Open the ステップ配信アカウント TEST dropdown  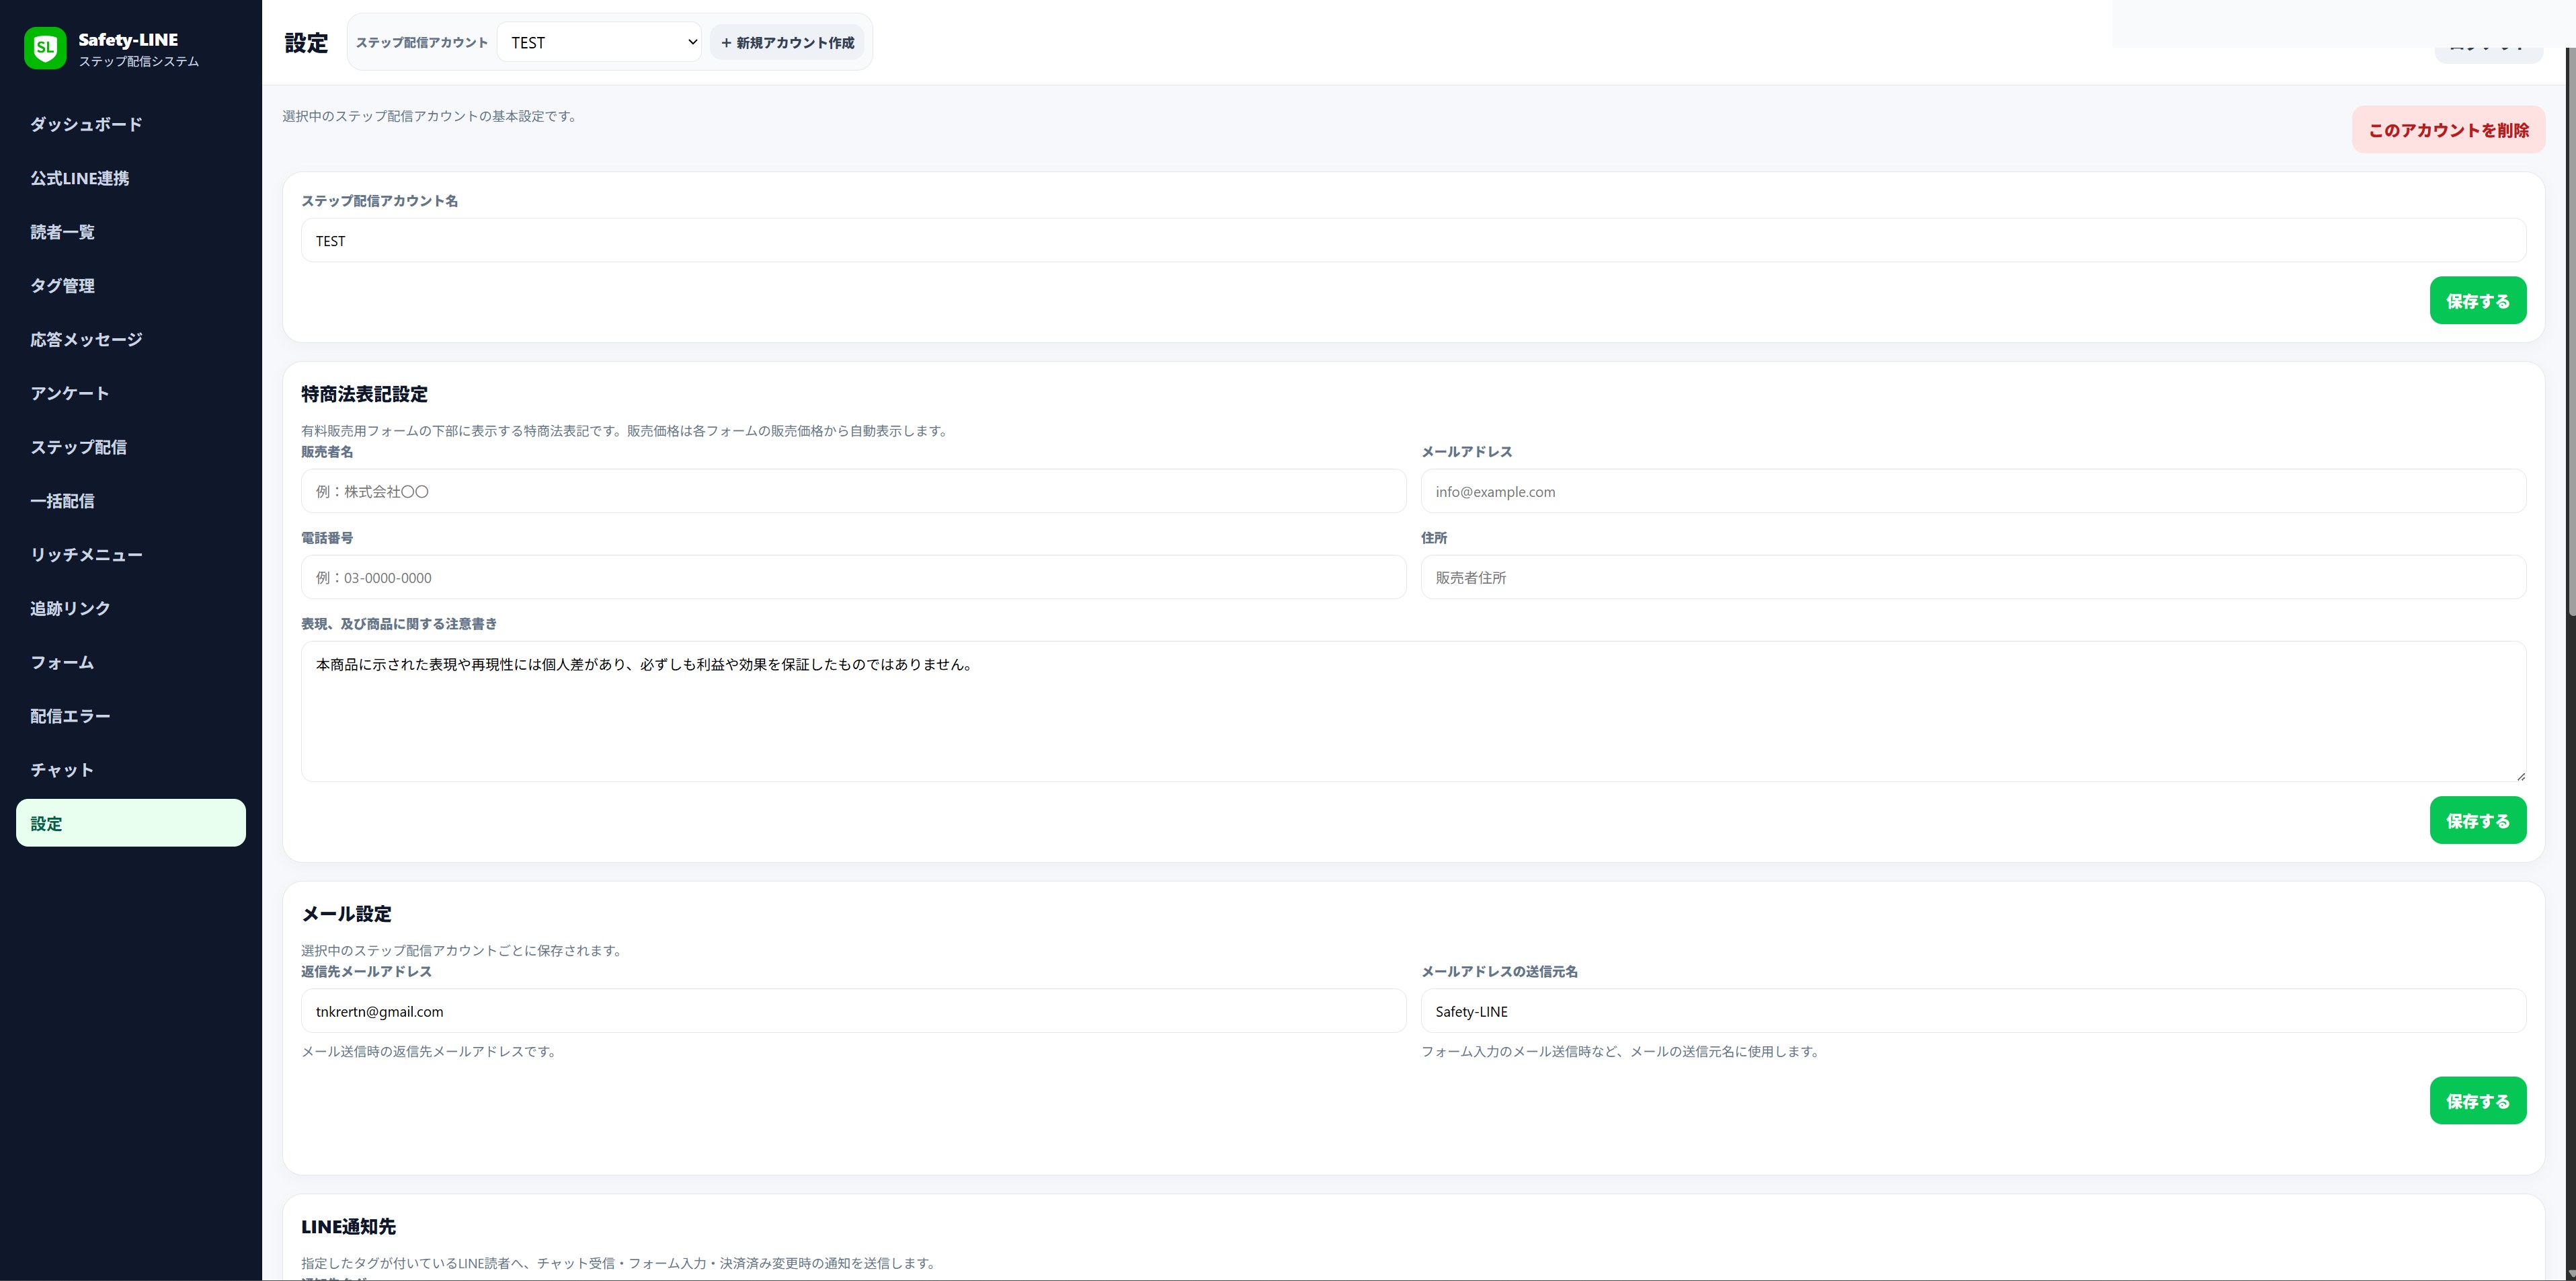point(599,42)
